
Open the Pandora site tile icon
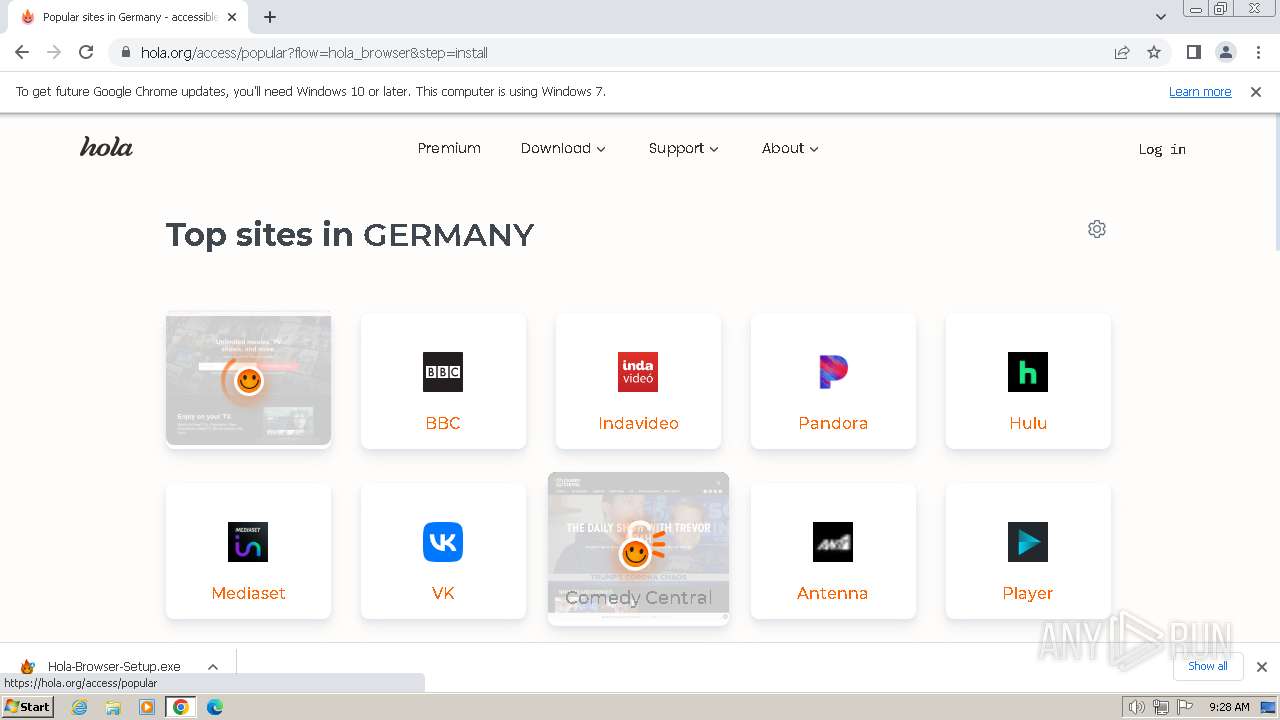tap(833, 372)
